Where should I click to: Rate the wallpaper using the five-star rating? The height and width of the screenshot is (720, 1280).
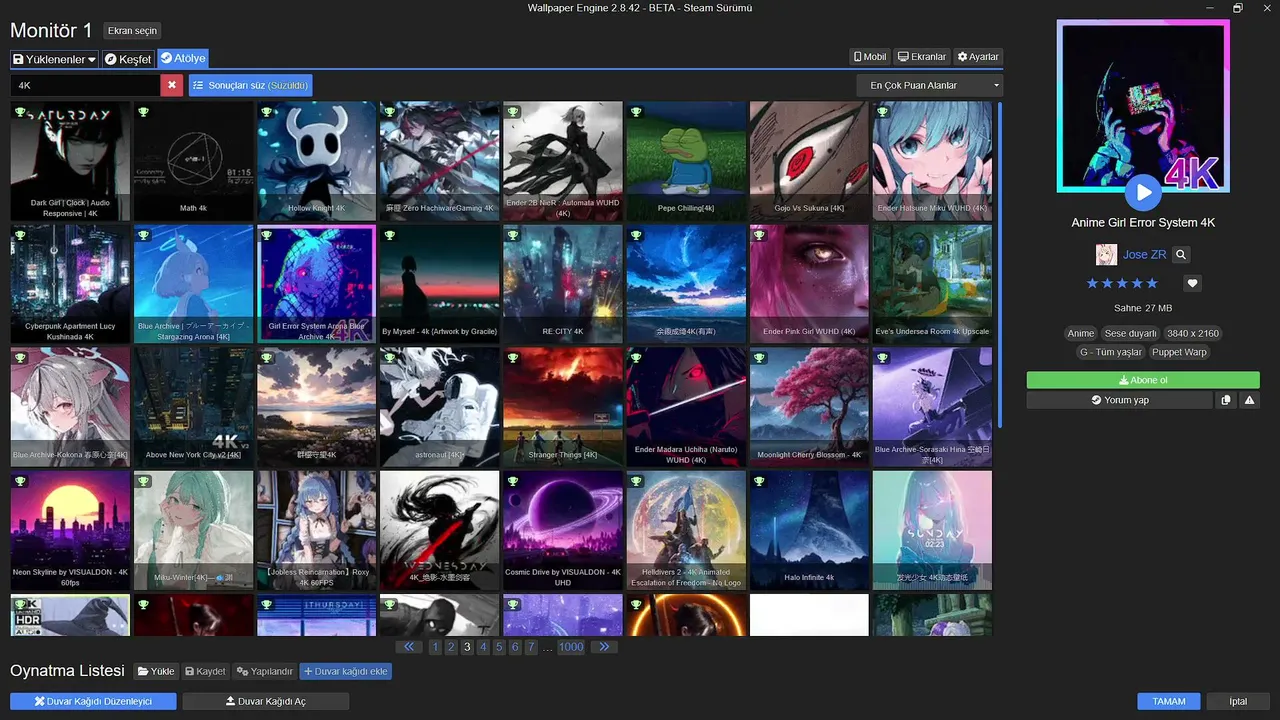click(1122, 284)
